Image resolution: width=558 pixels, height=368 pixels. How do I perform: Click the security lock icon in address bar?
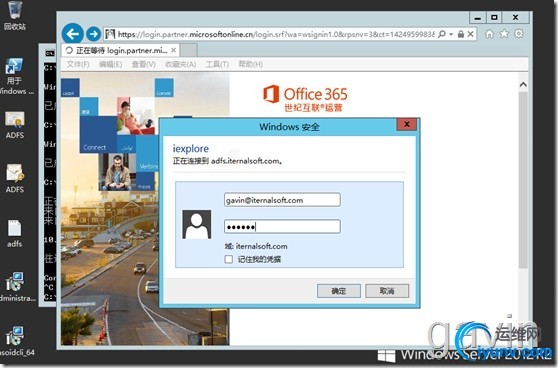click(x=460, y=34)
